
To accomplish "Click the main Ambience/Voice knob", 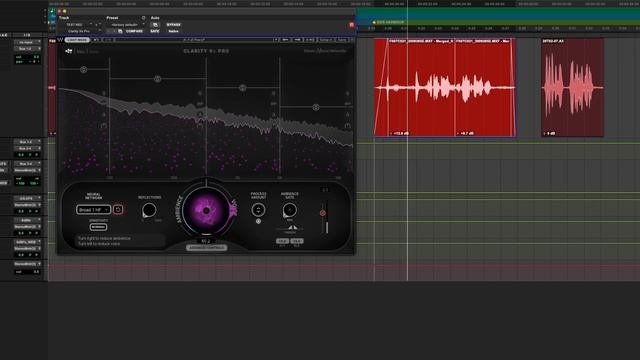I will coord(206,211).
